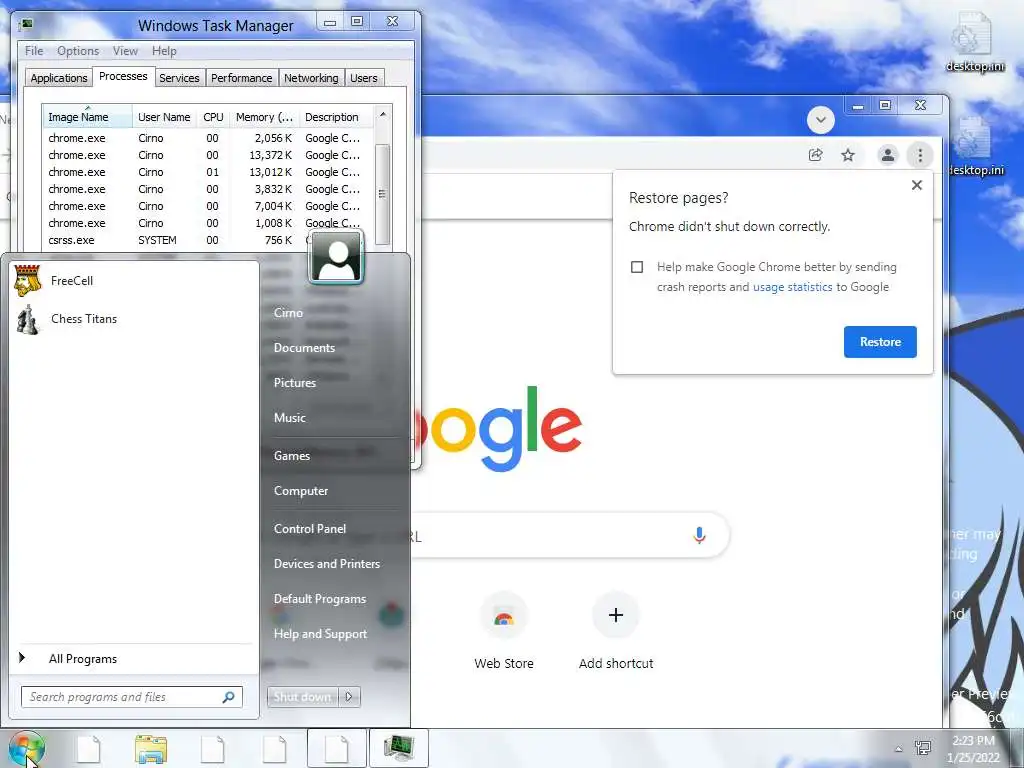Open the Shut down options arrow

pyautogui.click(x=349, y=697)
